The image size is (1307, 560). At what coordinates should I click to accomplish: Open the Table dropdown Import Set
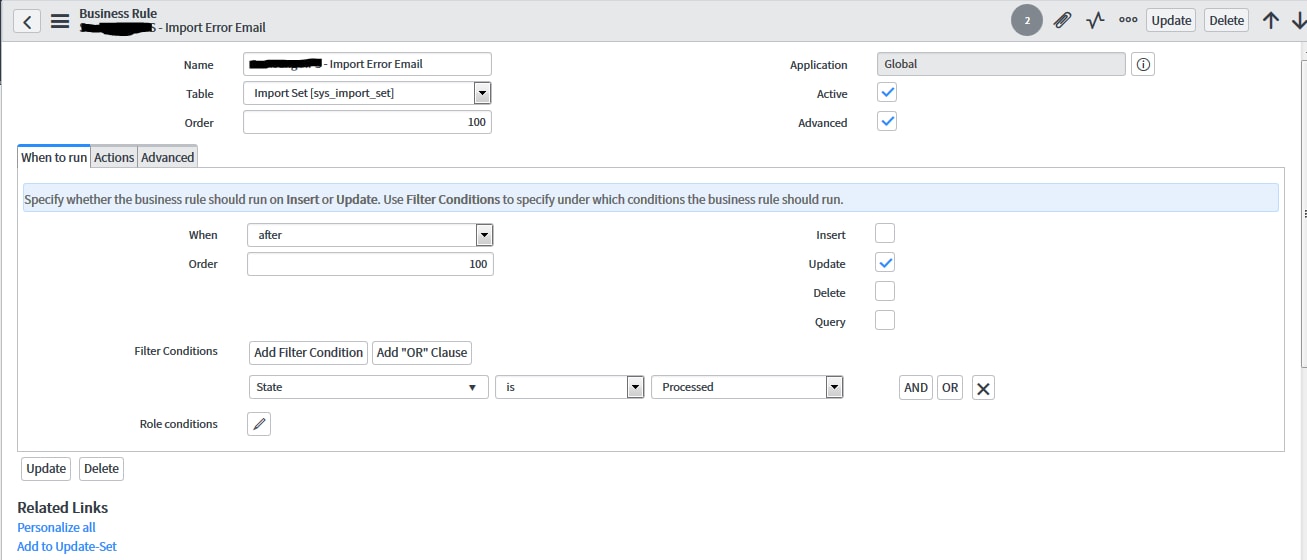click(367, 93)
